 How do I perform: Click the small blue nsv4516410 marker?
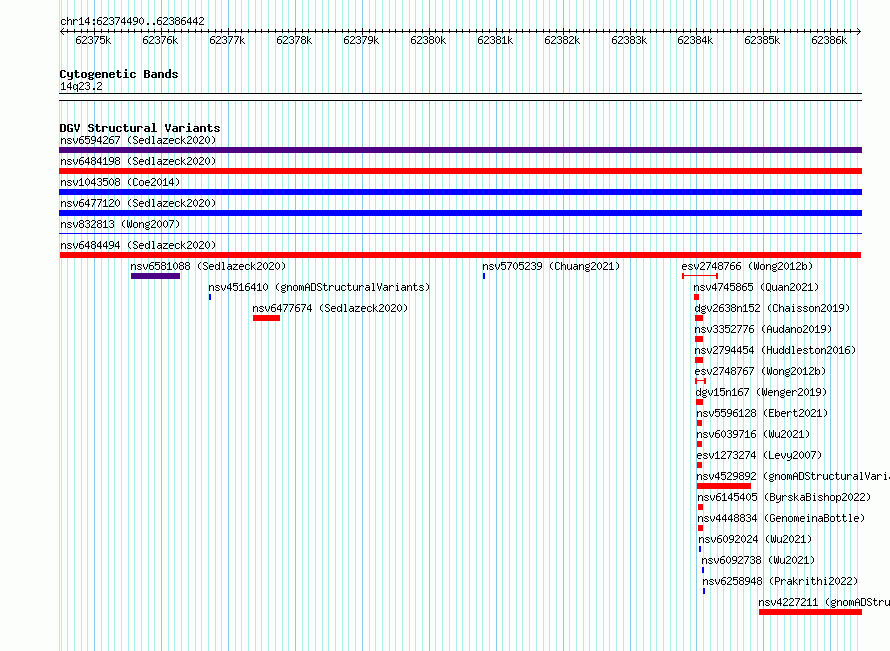point(210,297)
